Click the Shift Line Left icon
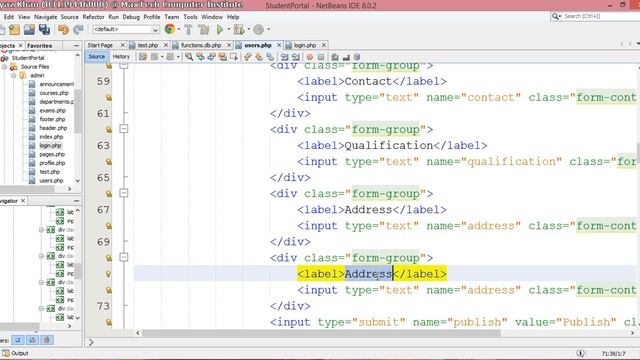640x360 pixels. [284, 57]
